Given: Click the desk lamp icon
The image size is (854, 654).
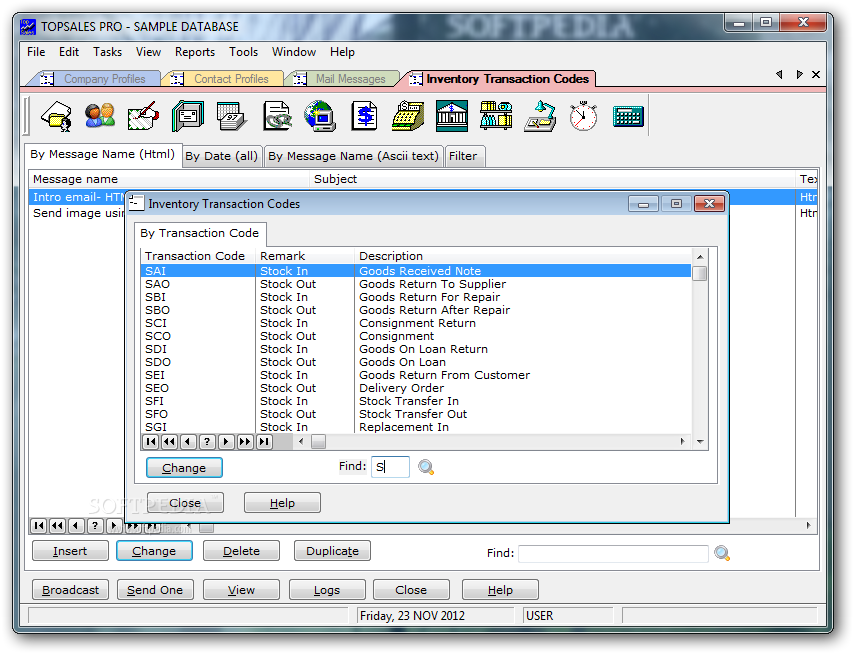Looking at the screenshot, I should click(x=540, y=116).
